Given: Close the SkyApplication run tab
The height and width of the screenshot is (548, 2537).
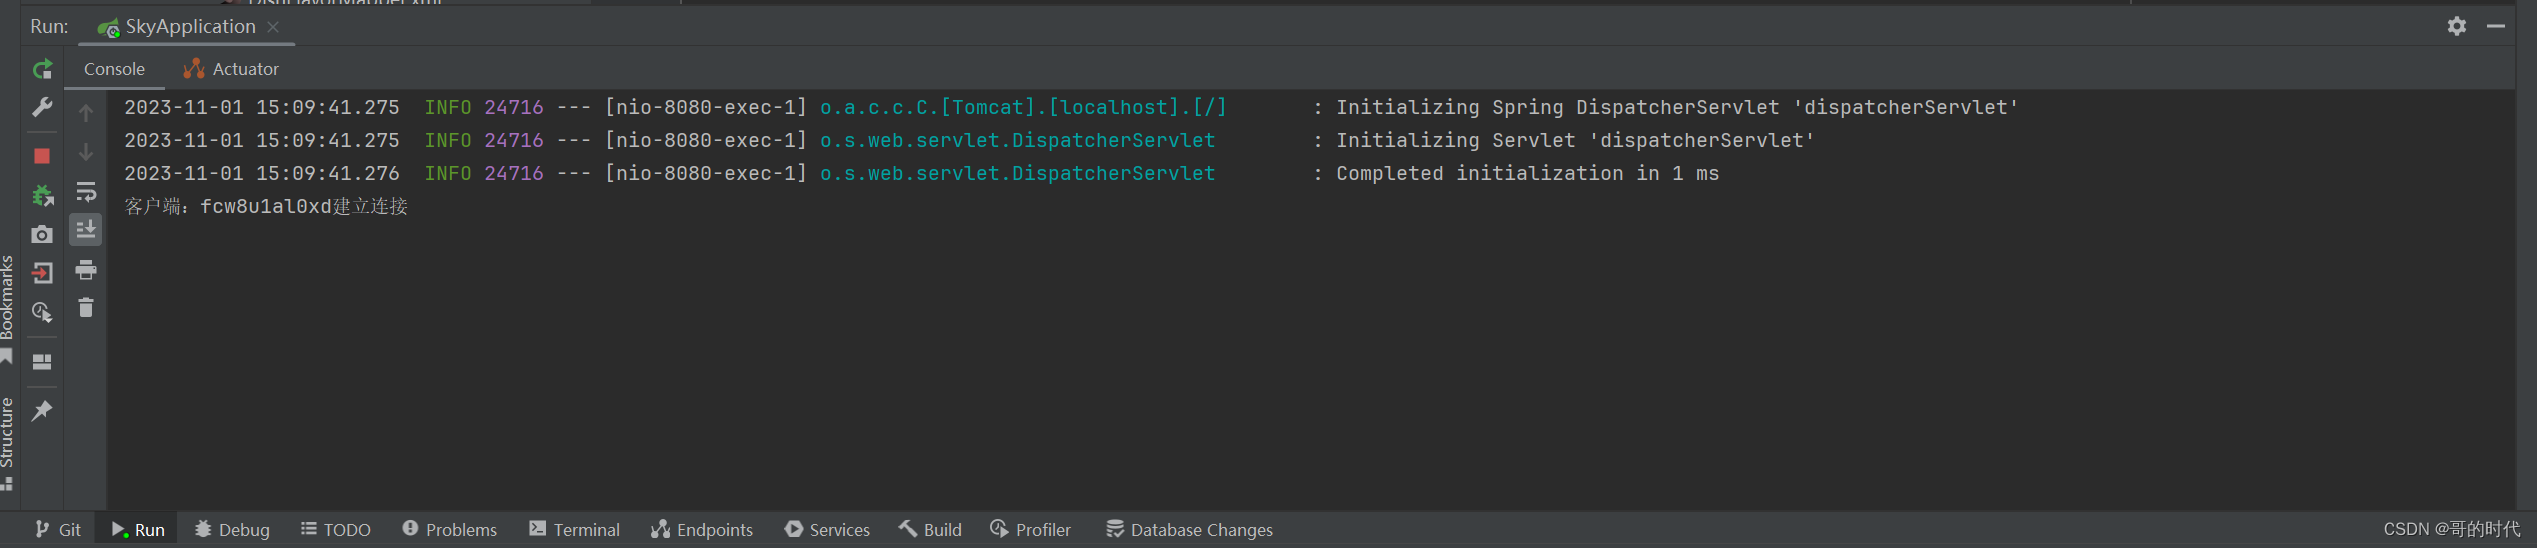Looking at the screenshot, I should click(x=273, y=27).
